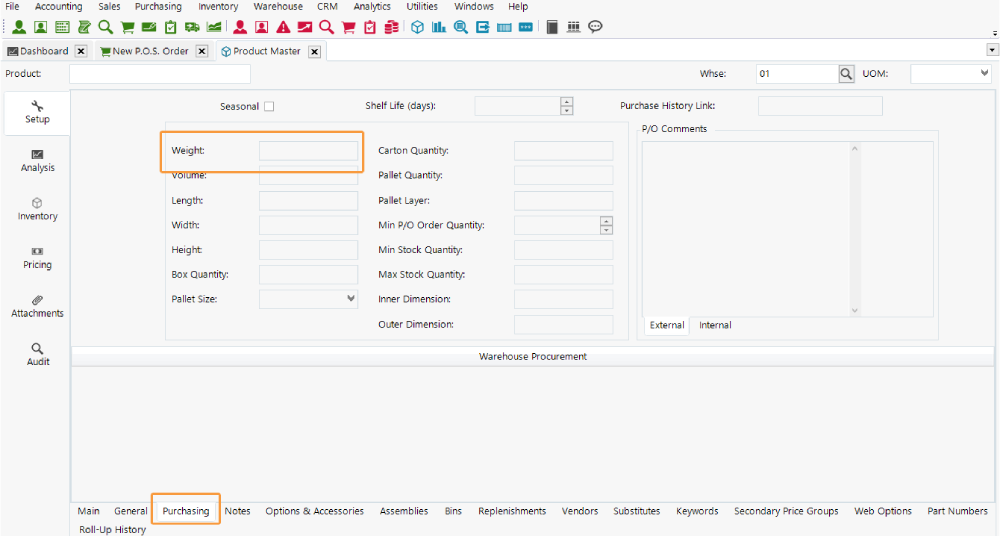This screenshot has width=1000, height=536.
Task: Click the blue inventory search magnifier icon
Action: [460, 27]
